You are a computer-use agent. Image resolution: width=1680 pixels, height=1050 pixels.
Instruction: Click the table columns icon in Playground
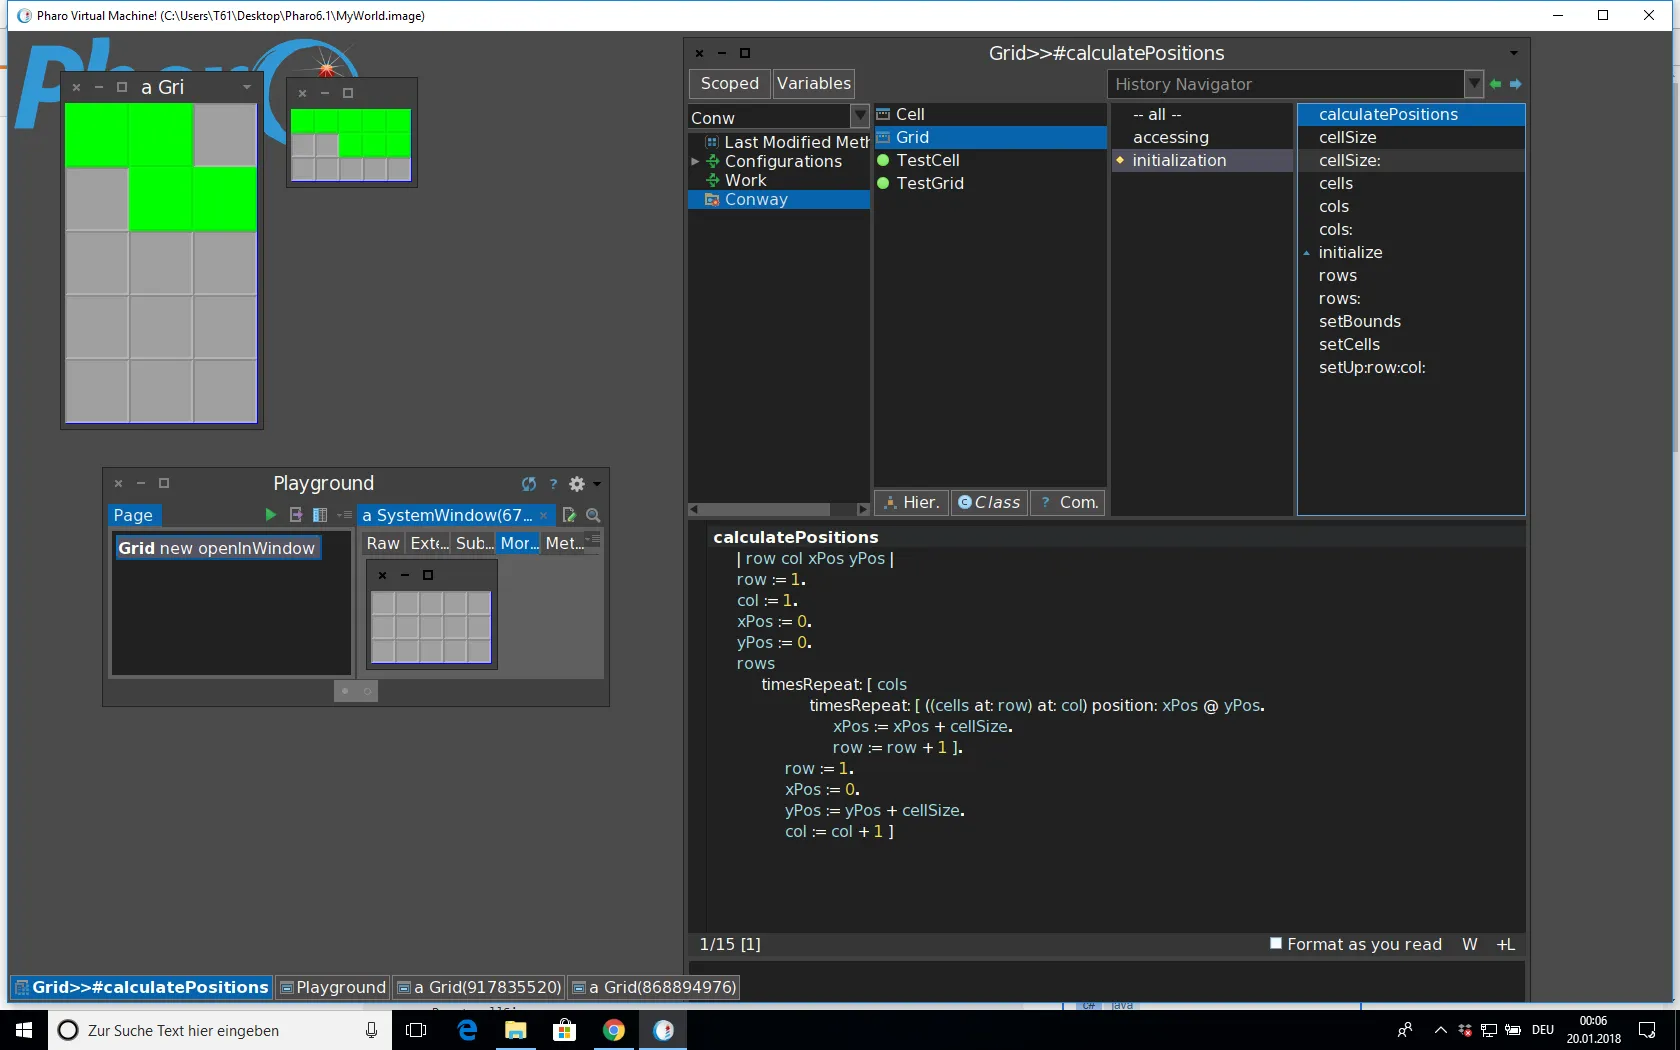320,515
